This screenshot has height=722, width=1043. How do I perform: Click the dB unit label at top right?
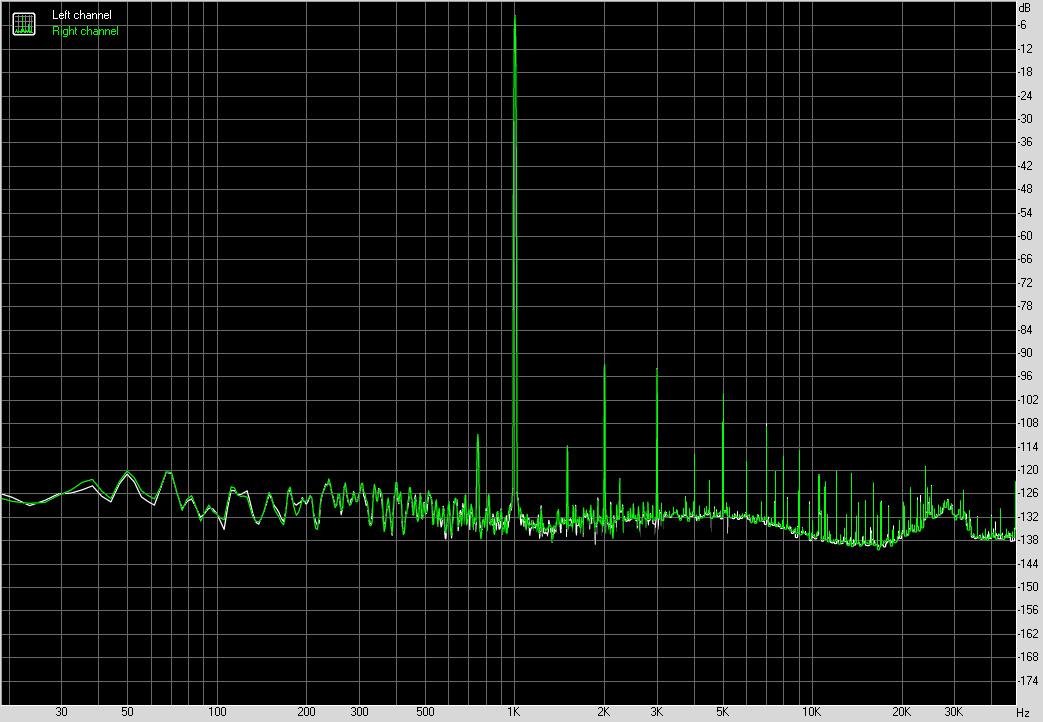pos(1023,8)
